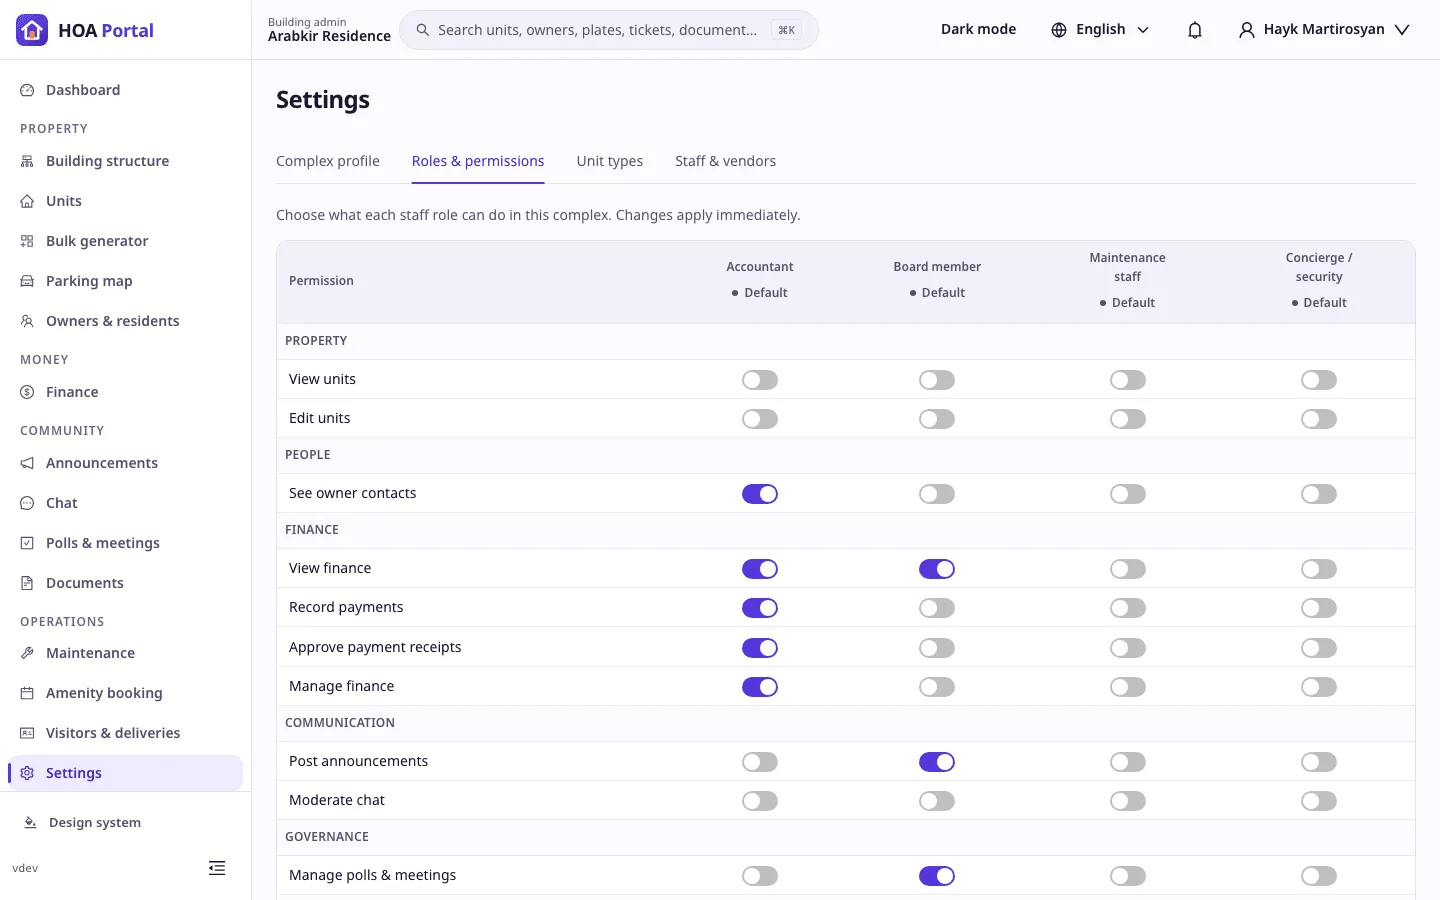
Task: Disable View finance for Board member
Action: tap(937, 569)
